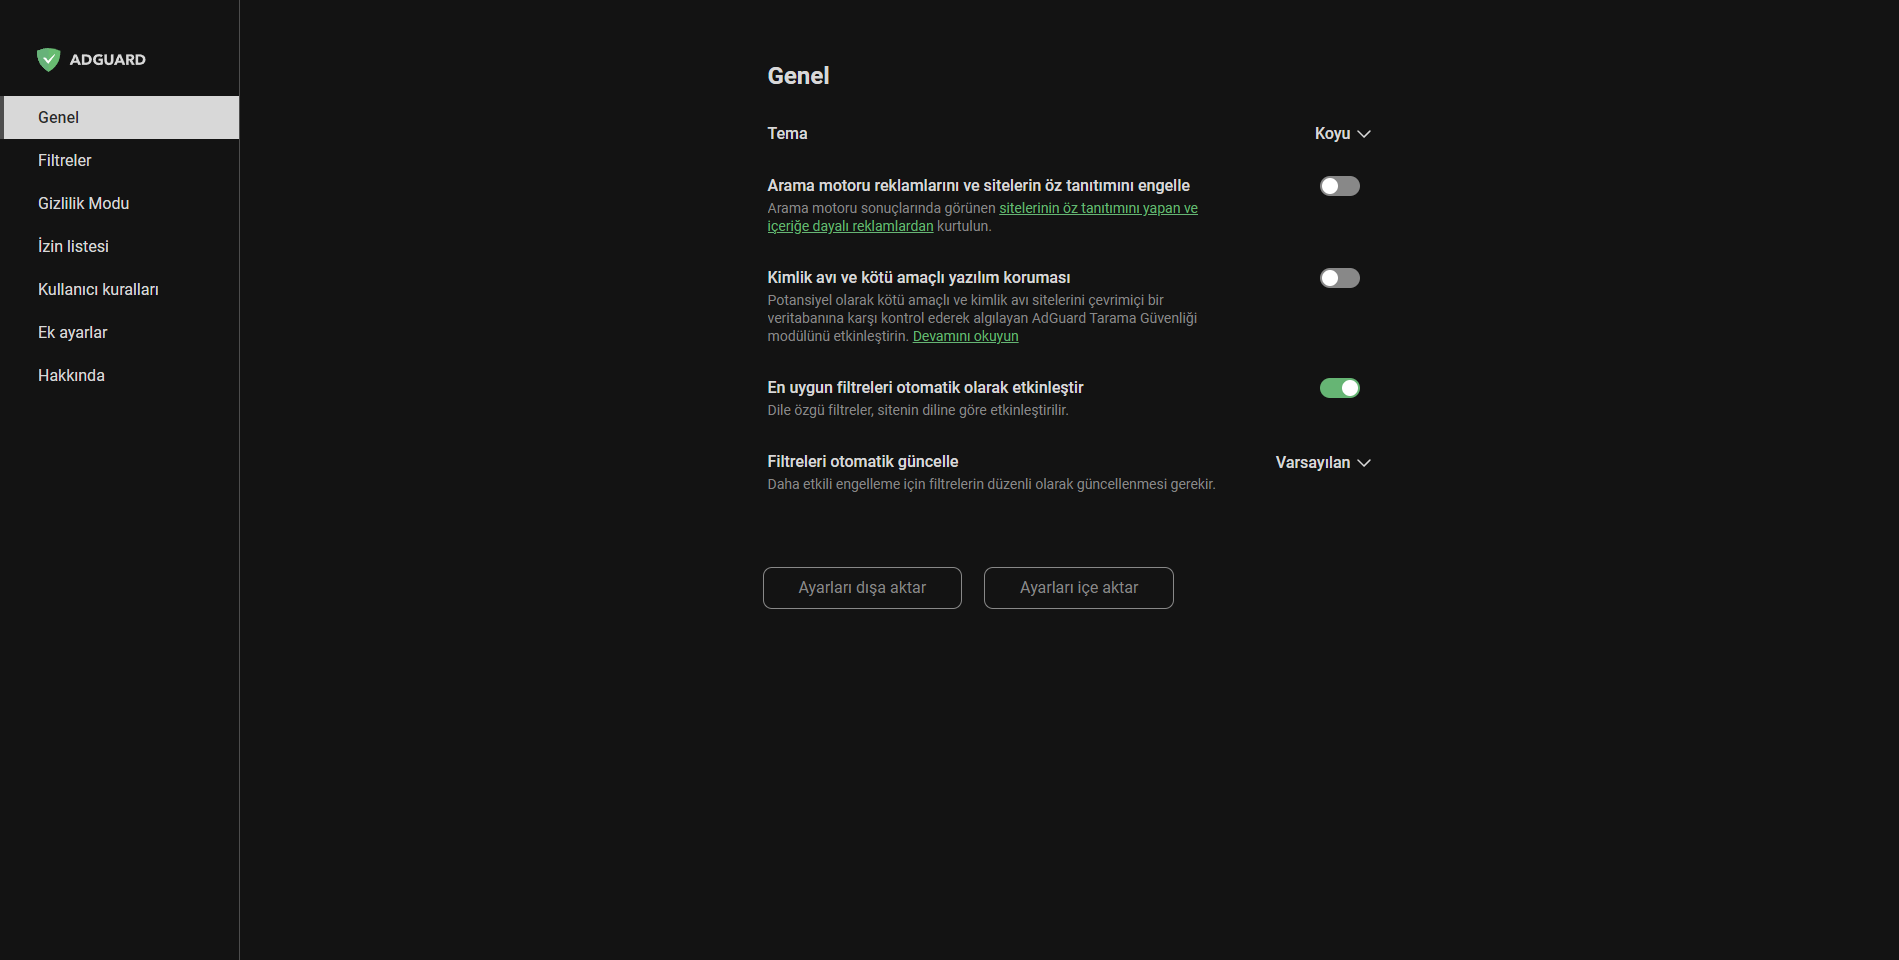
Task: Open the Hakkında page
Action: tap(121, 375)
